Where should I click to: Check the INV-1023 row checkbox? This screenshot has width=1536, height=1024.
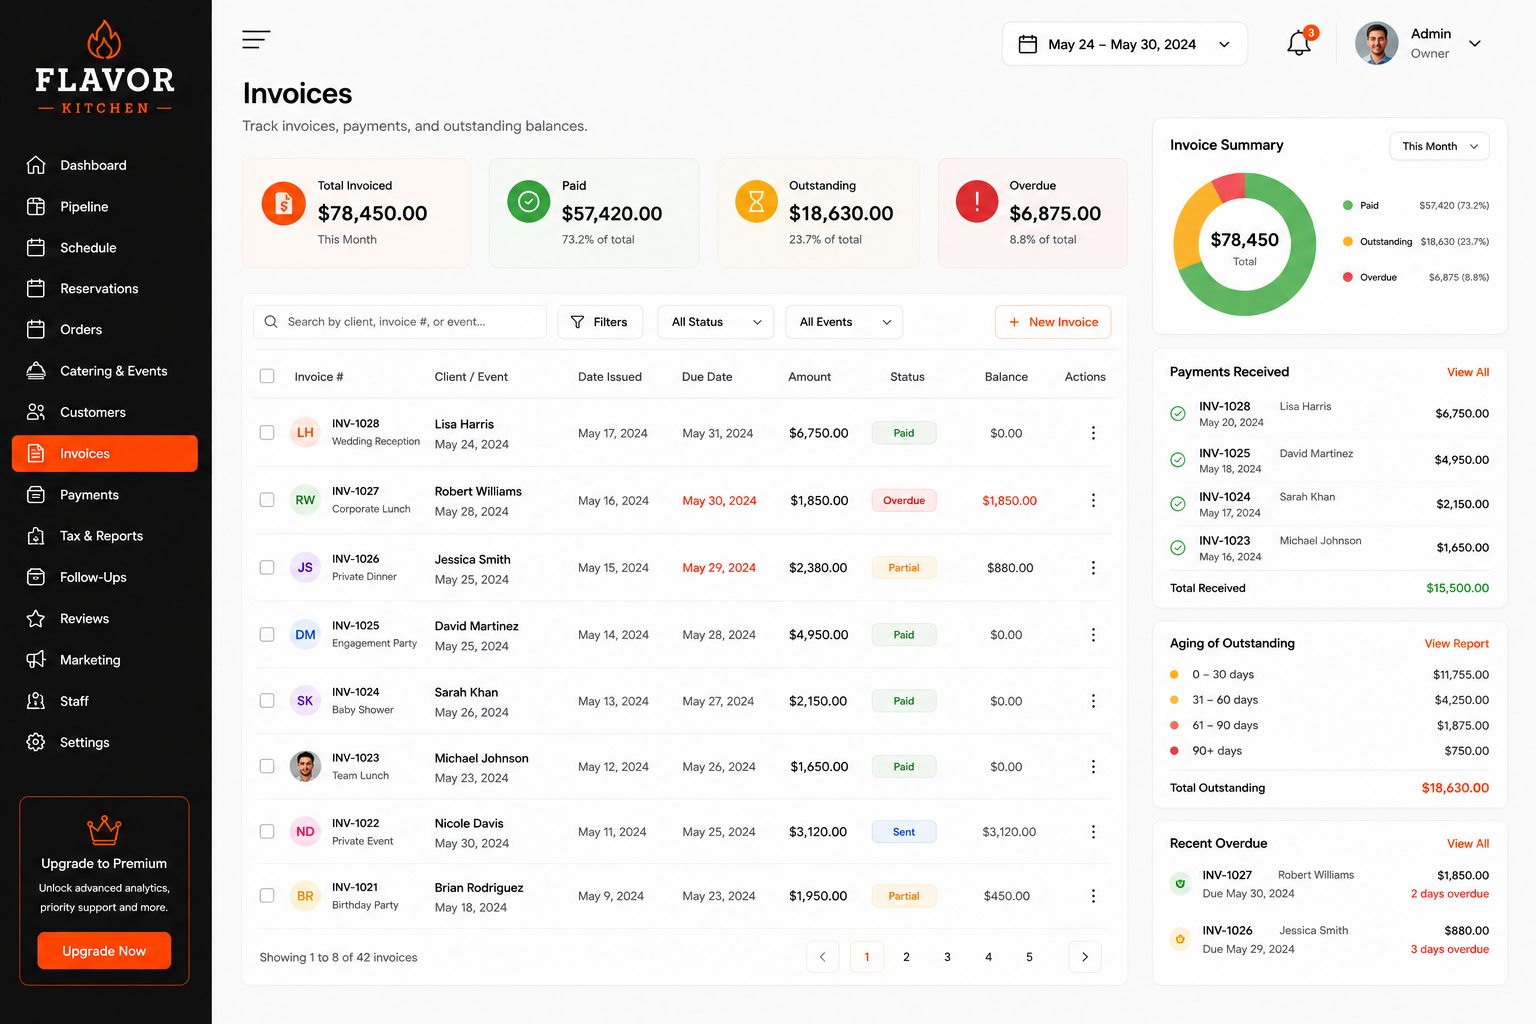267,767
